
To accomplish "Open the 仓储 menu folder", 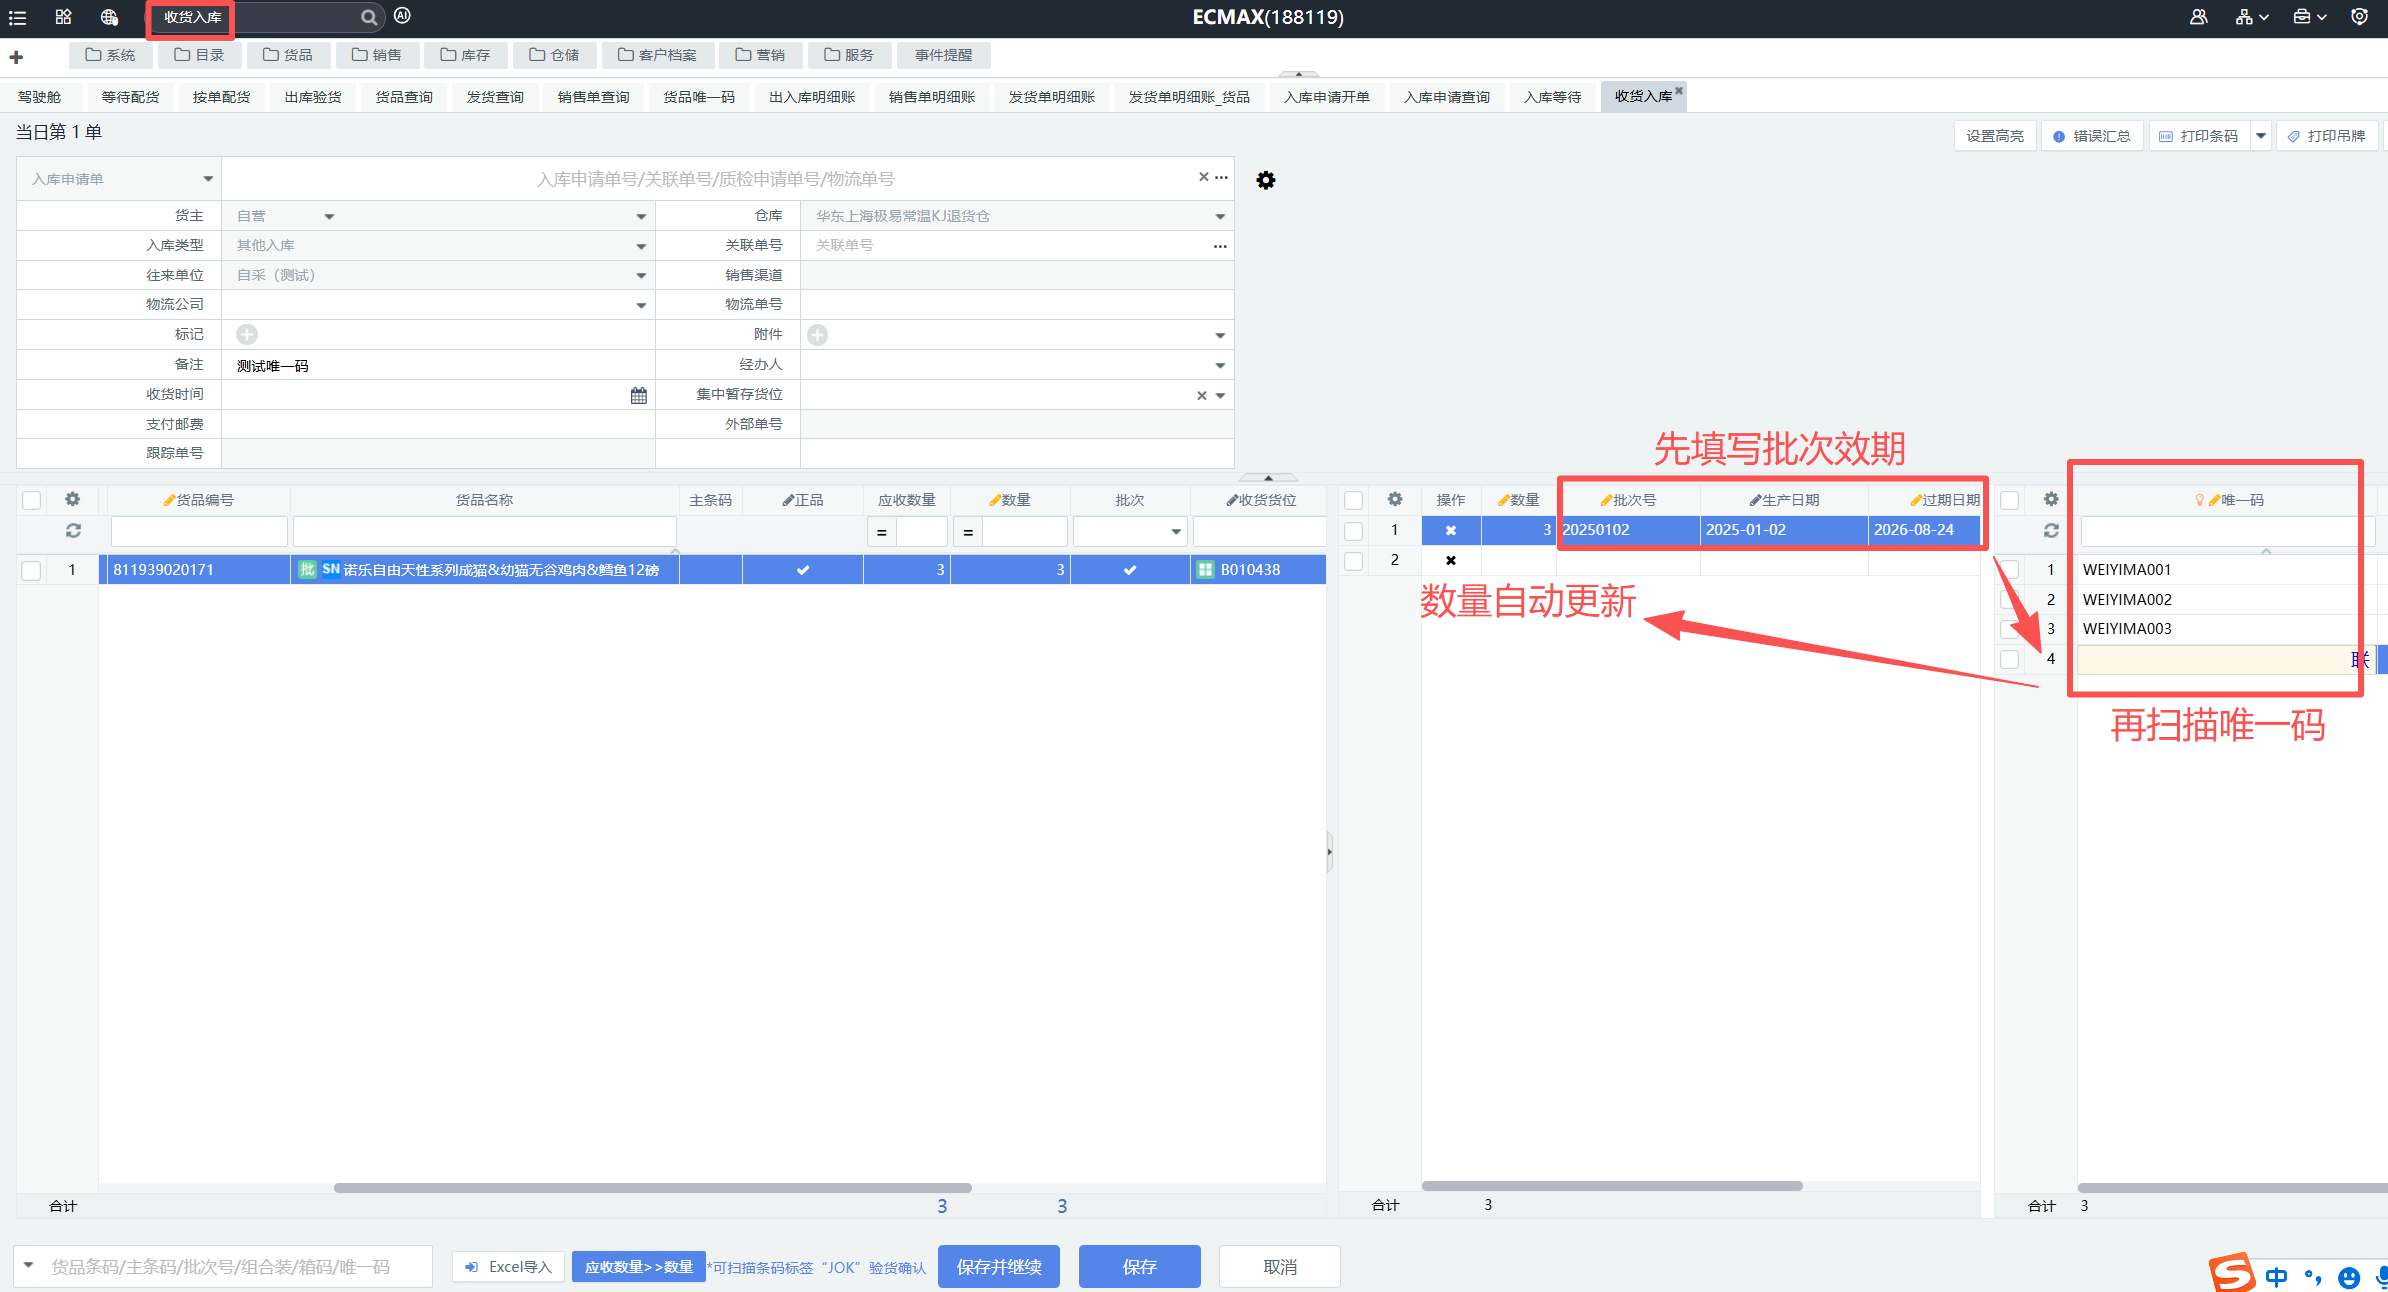I will [554, 55].
